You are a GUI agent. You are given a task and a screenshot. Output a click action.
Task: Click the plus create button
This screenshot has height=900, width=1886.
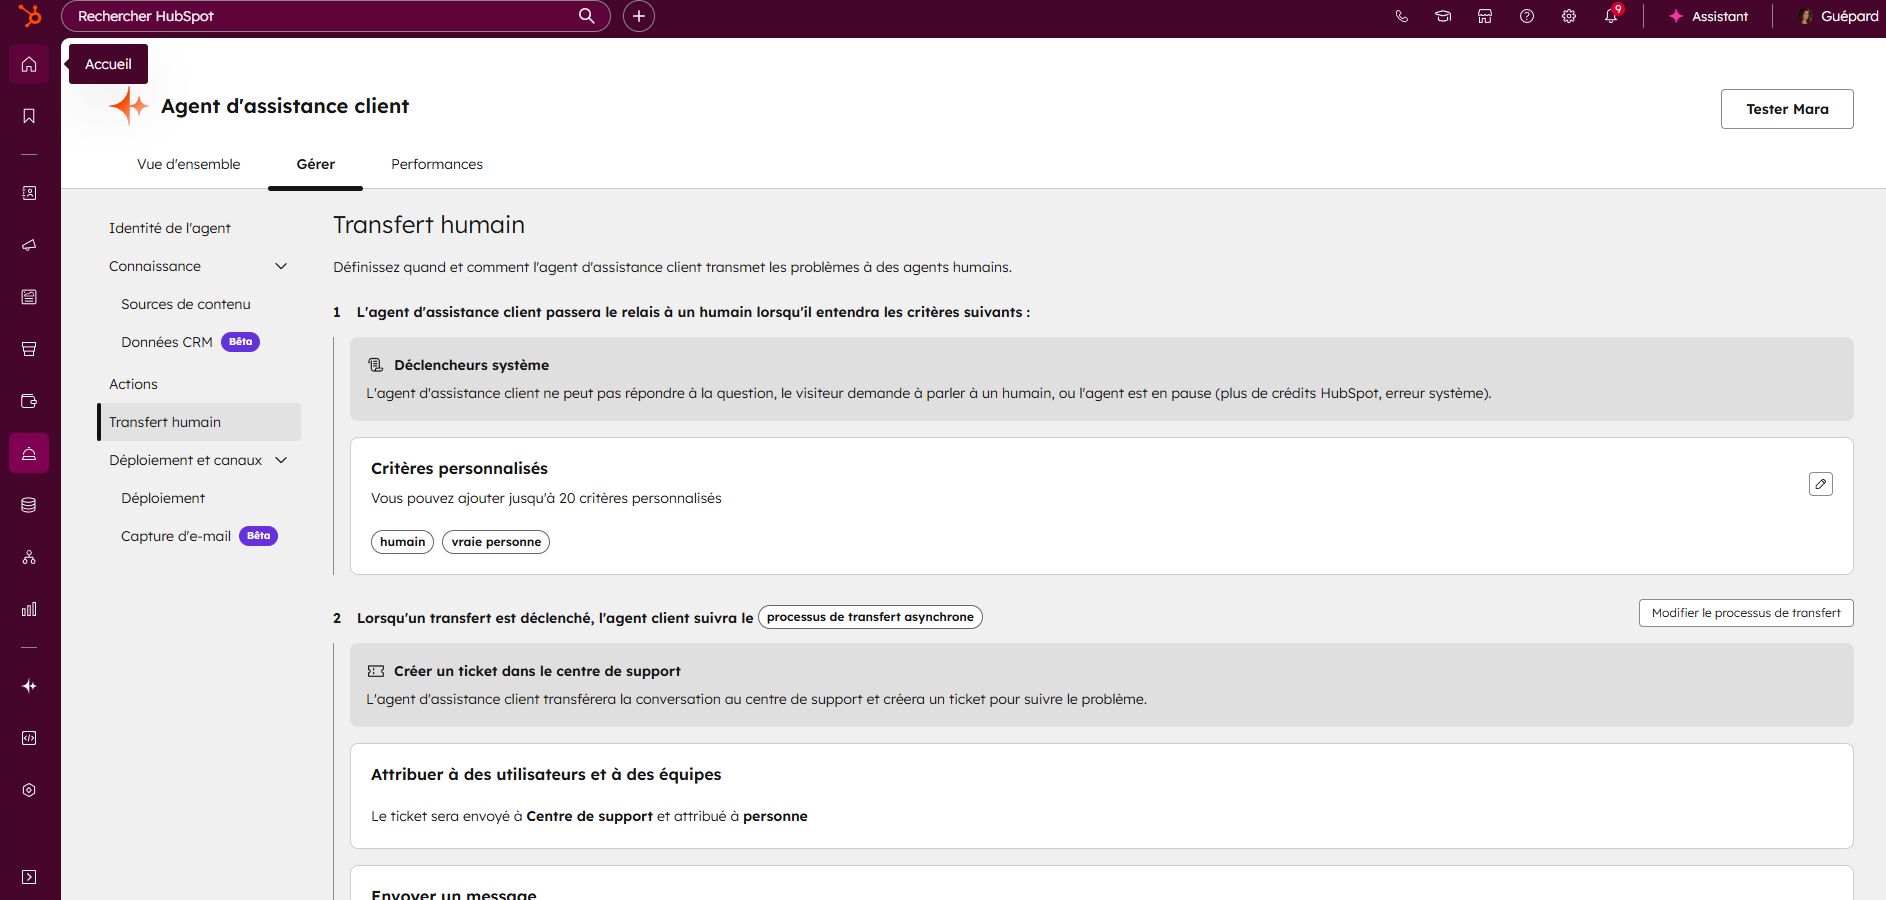coord(638,16)
